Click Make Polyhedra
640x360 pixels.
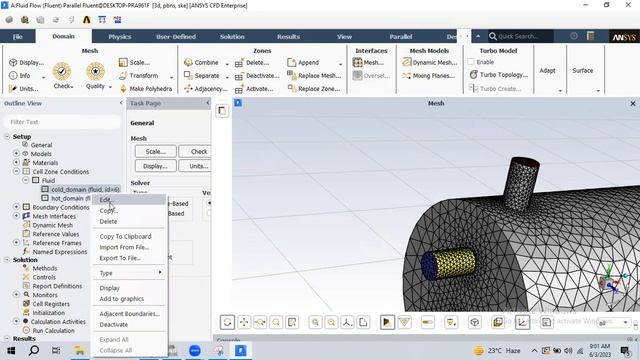(145, 89)
